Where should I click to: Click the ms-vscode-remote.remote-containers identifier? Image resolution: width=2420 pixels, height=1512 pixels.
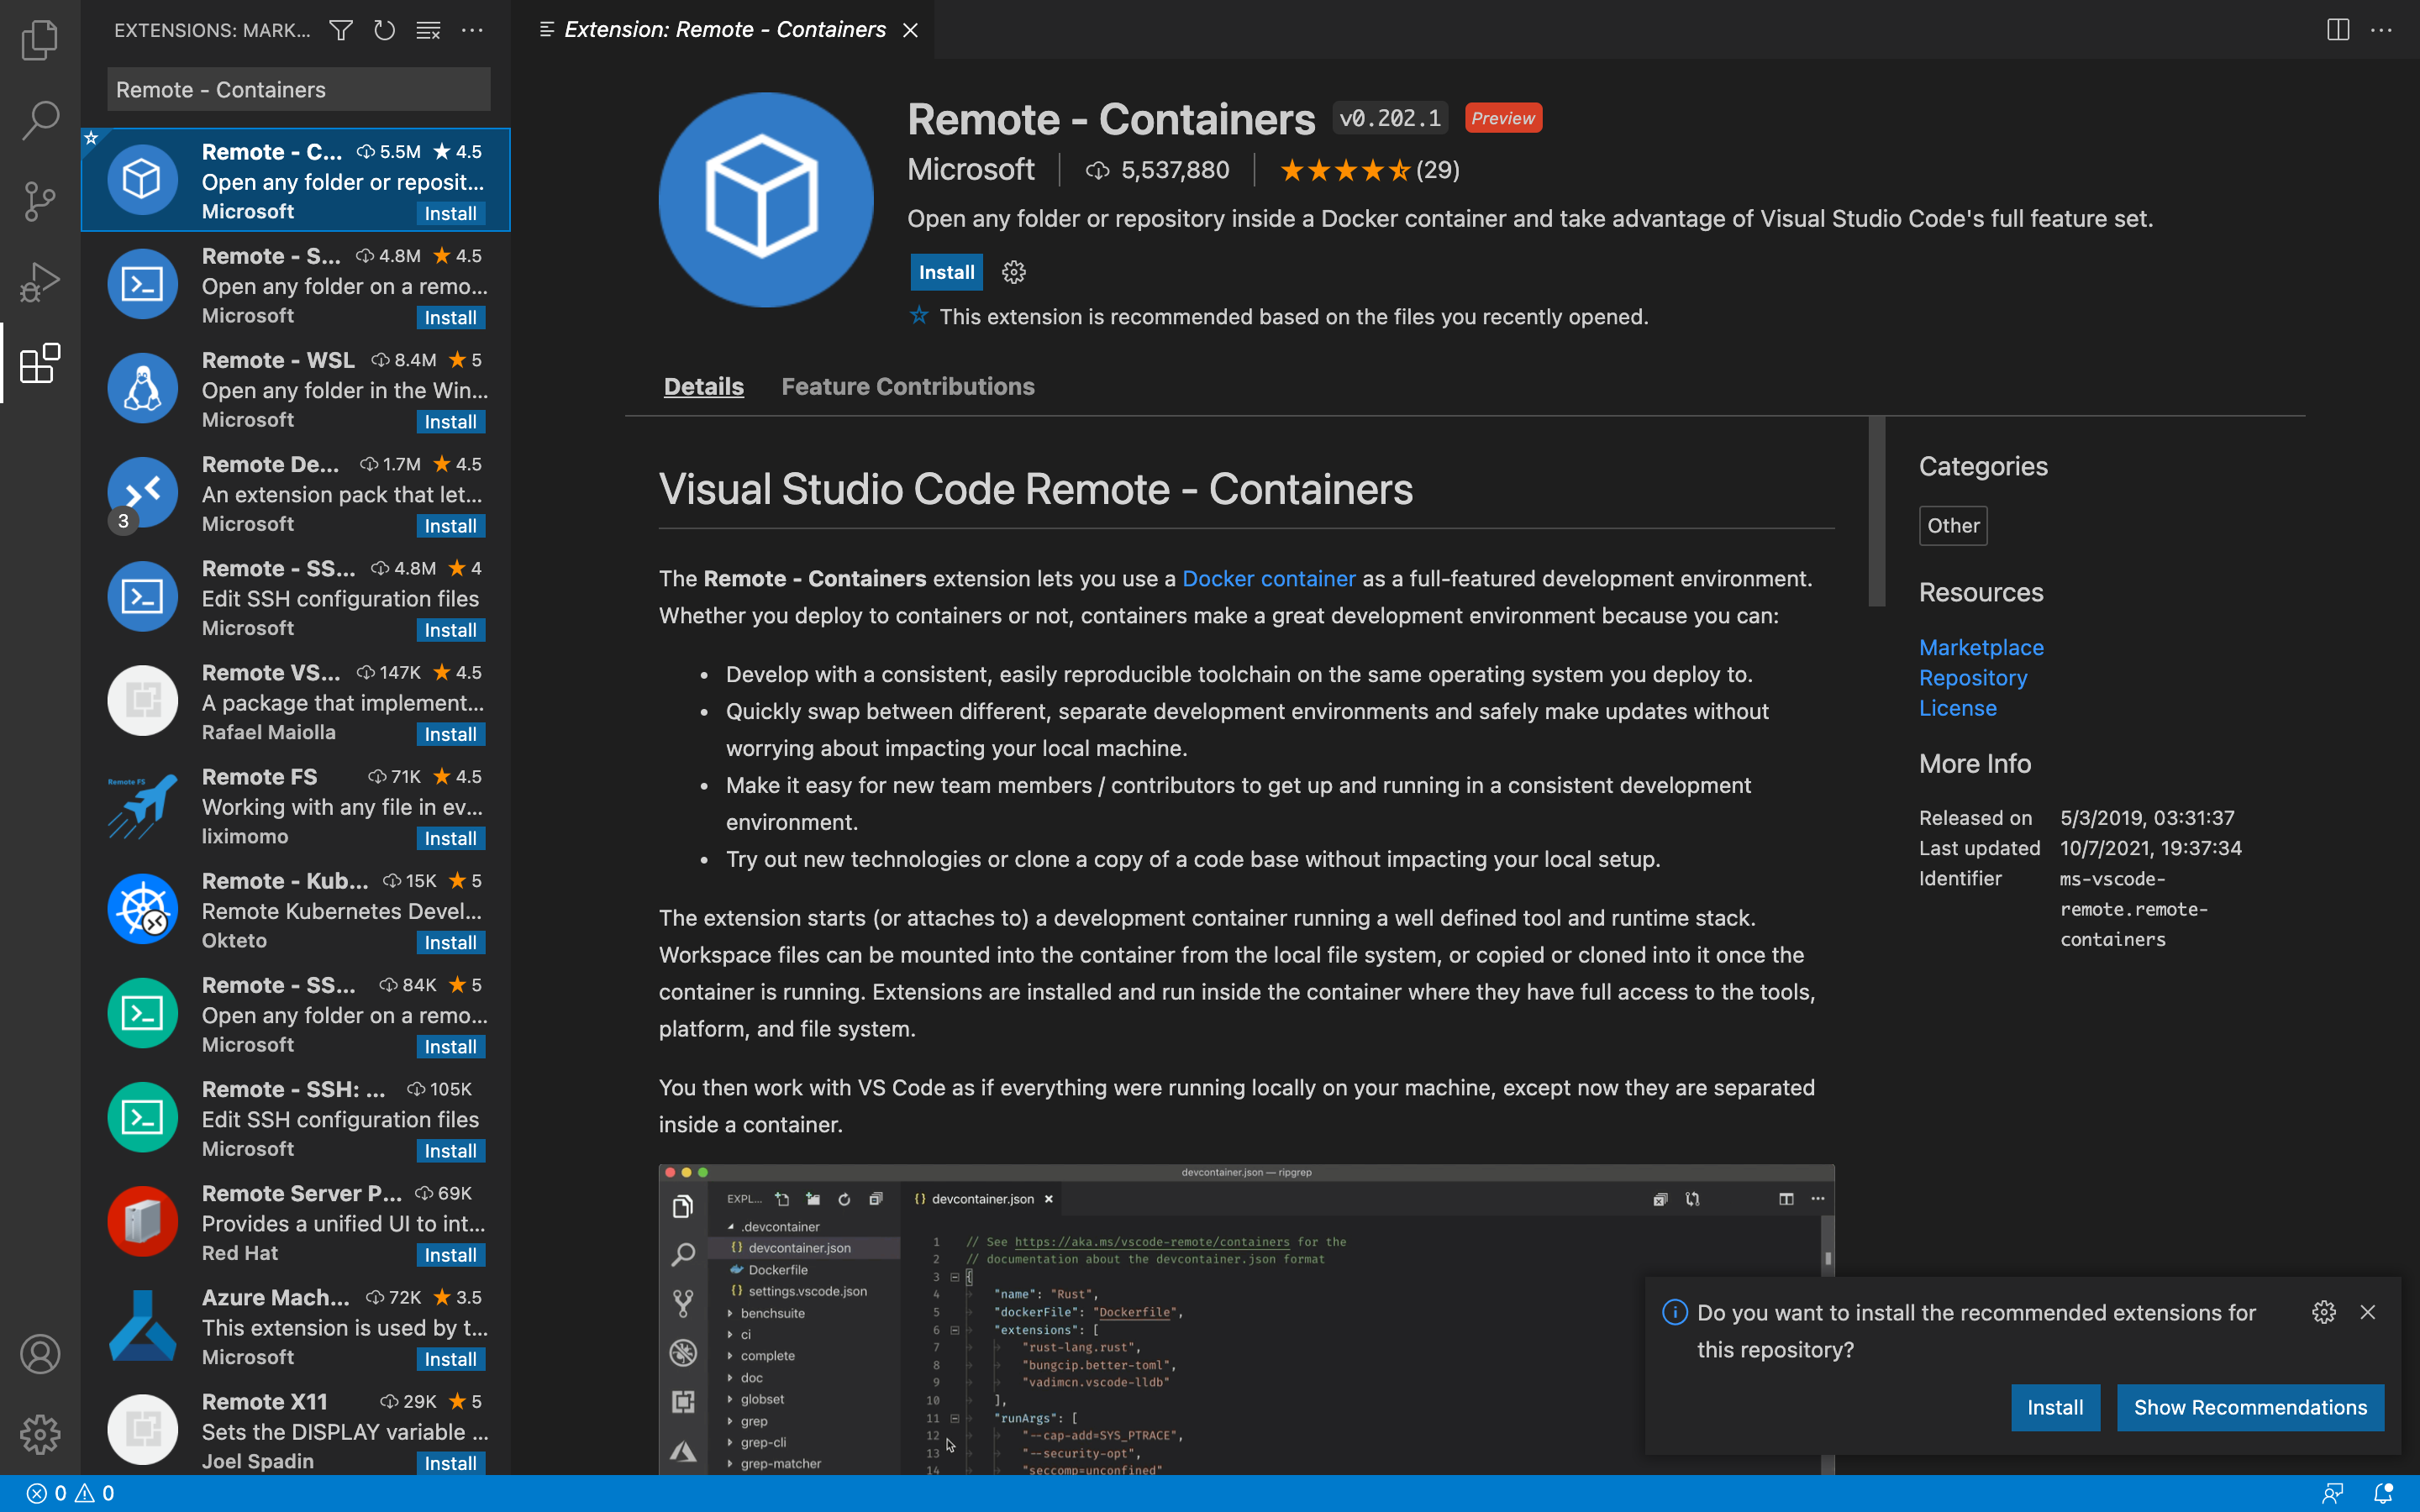point(2133,909)
